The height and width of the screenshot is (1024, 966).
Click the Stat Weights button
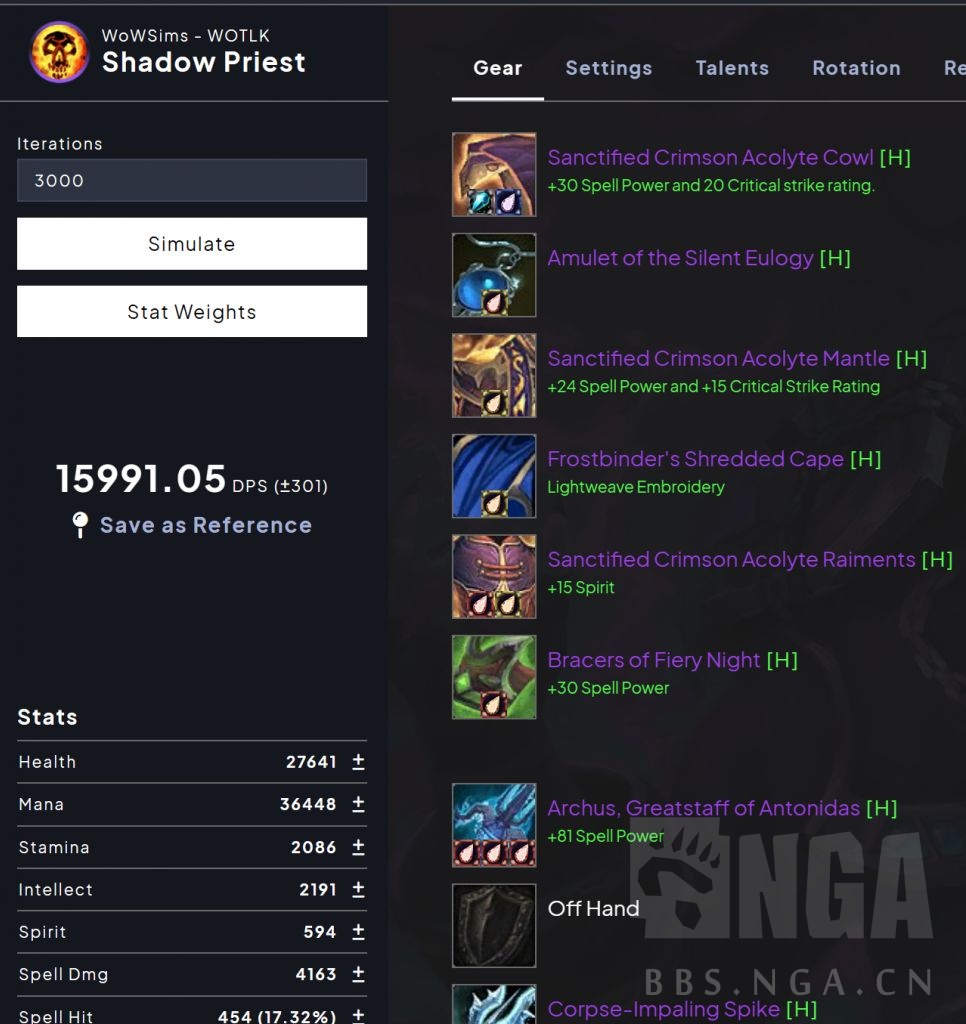click(192, 312)
